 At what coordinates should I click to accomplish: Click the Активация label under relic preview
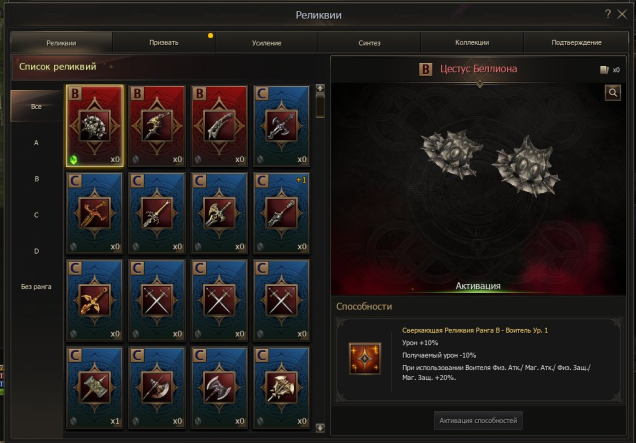(x=478, y=286)
